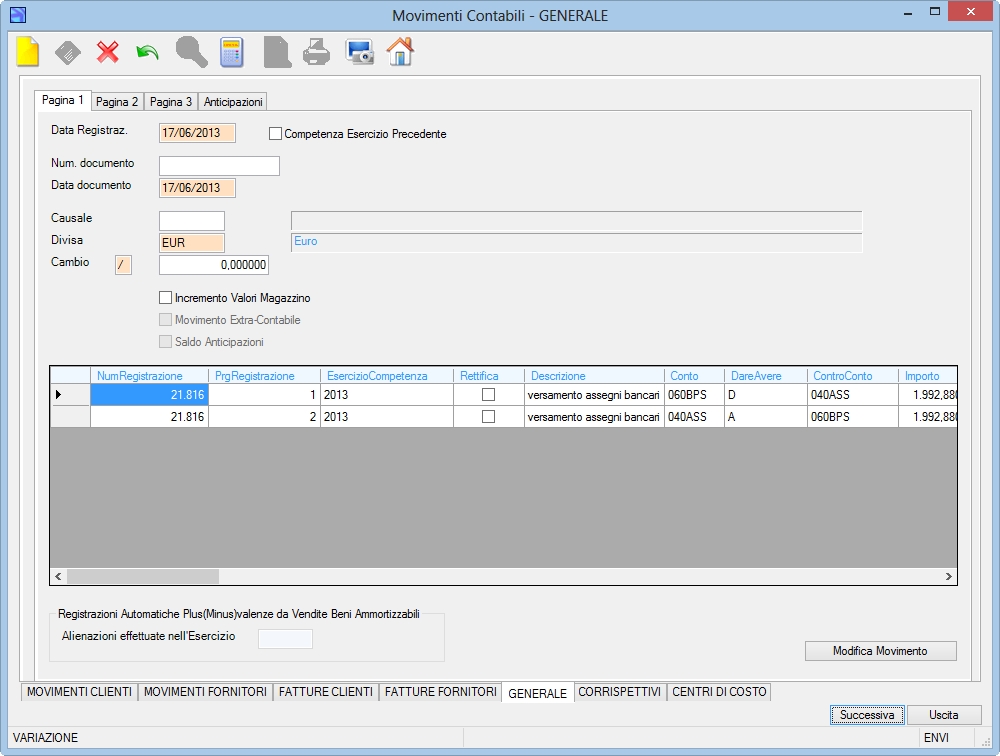Click the screen capture camera icon

point(360,52)
